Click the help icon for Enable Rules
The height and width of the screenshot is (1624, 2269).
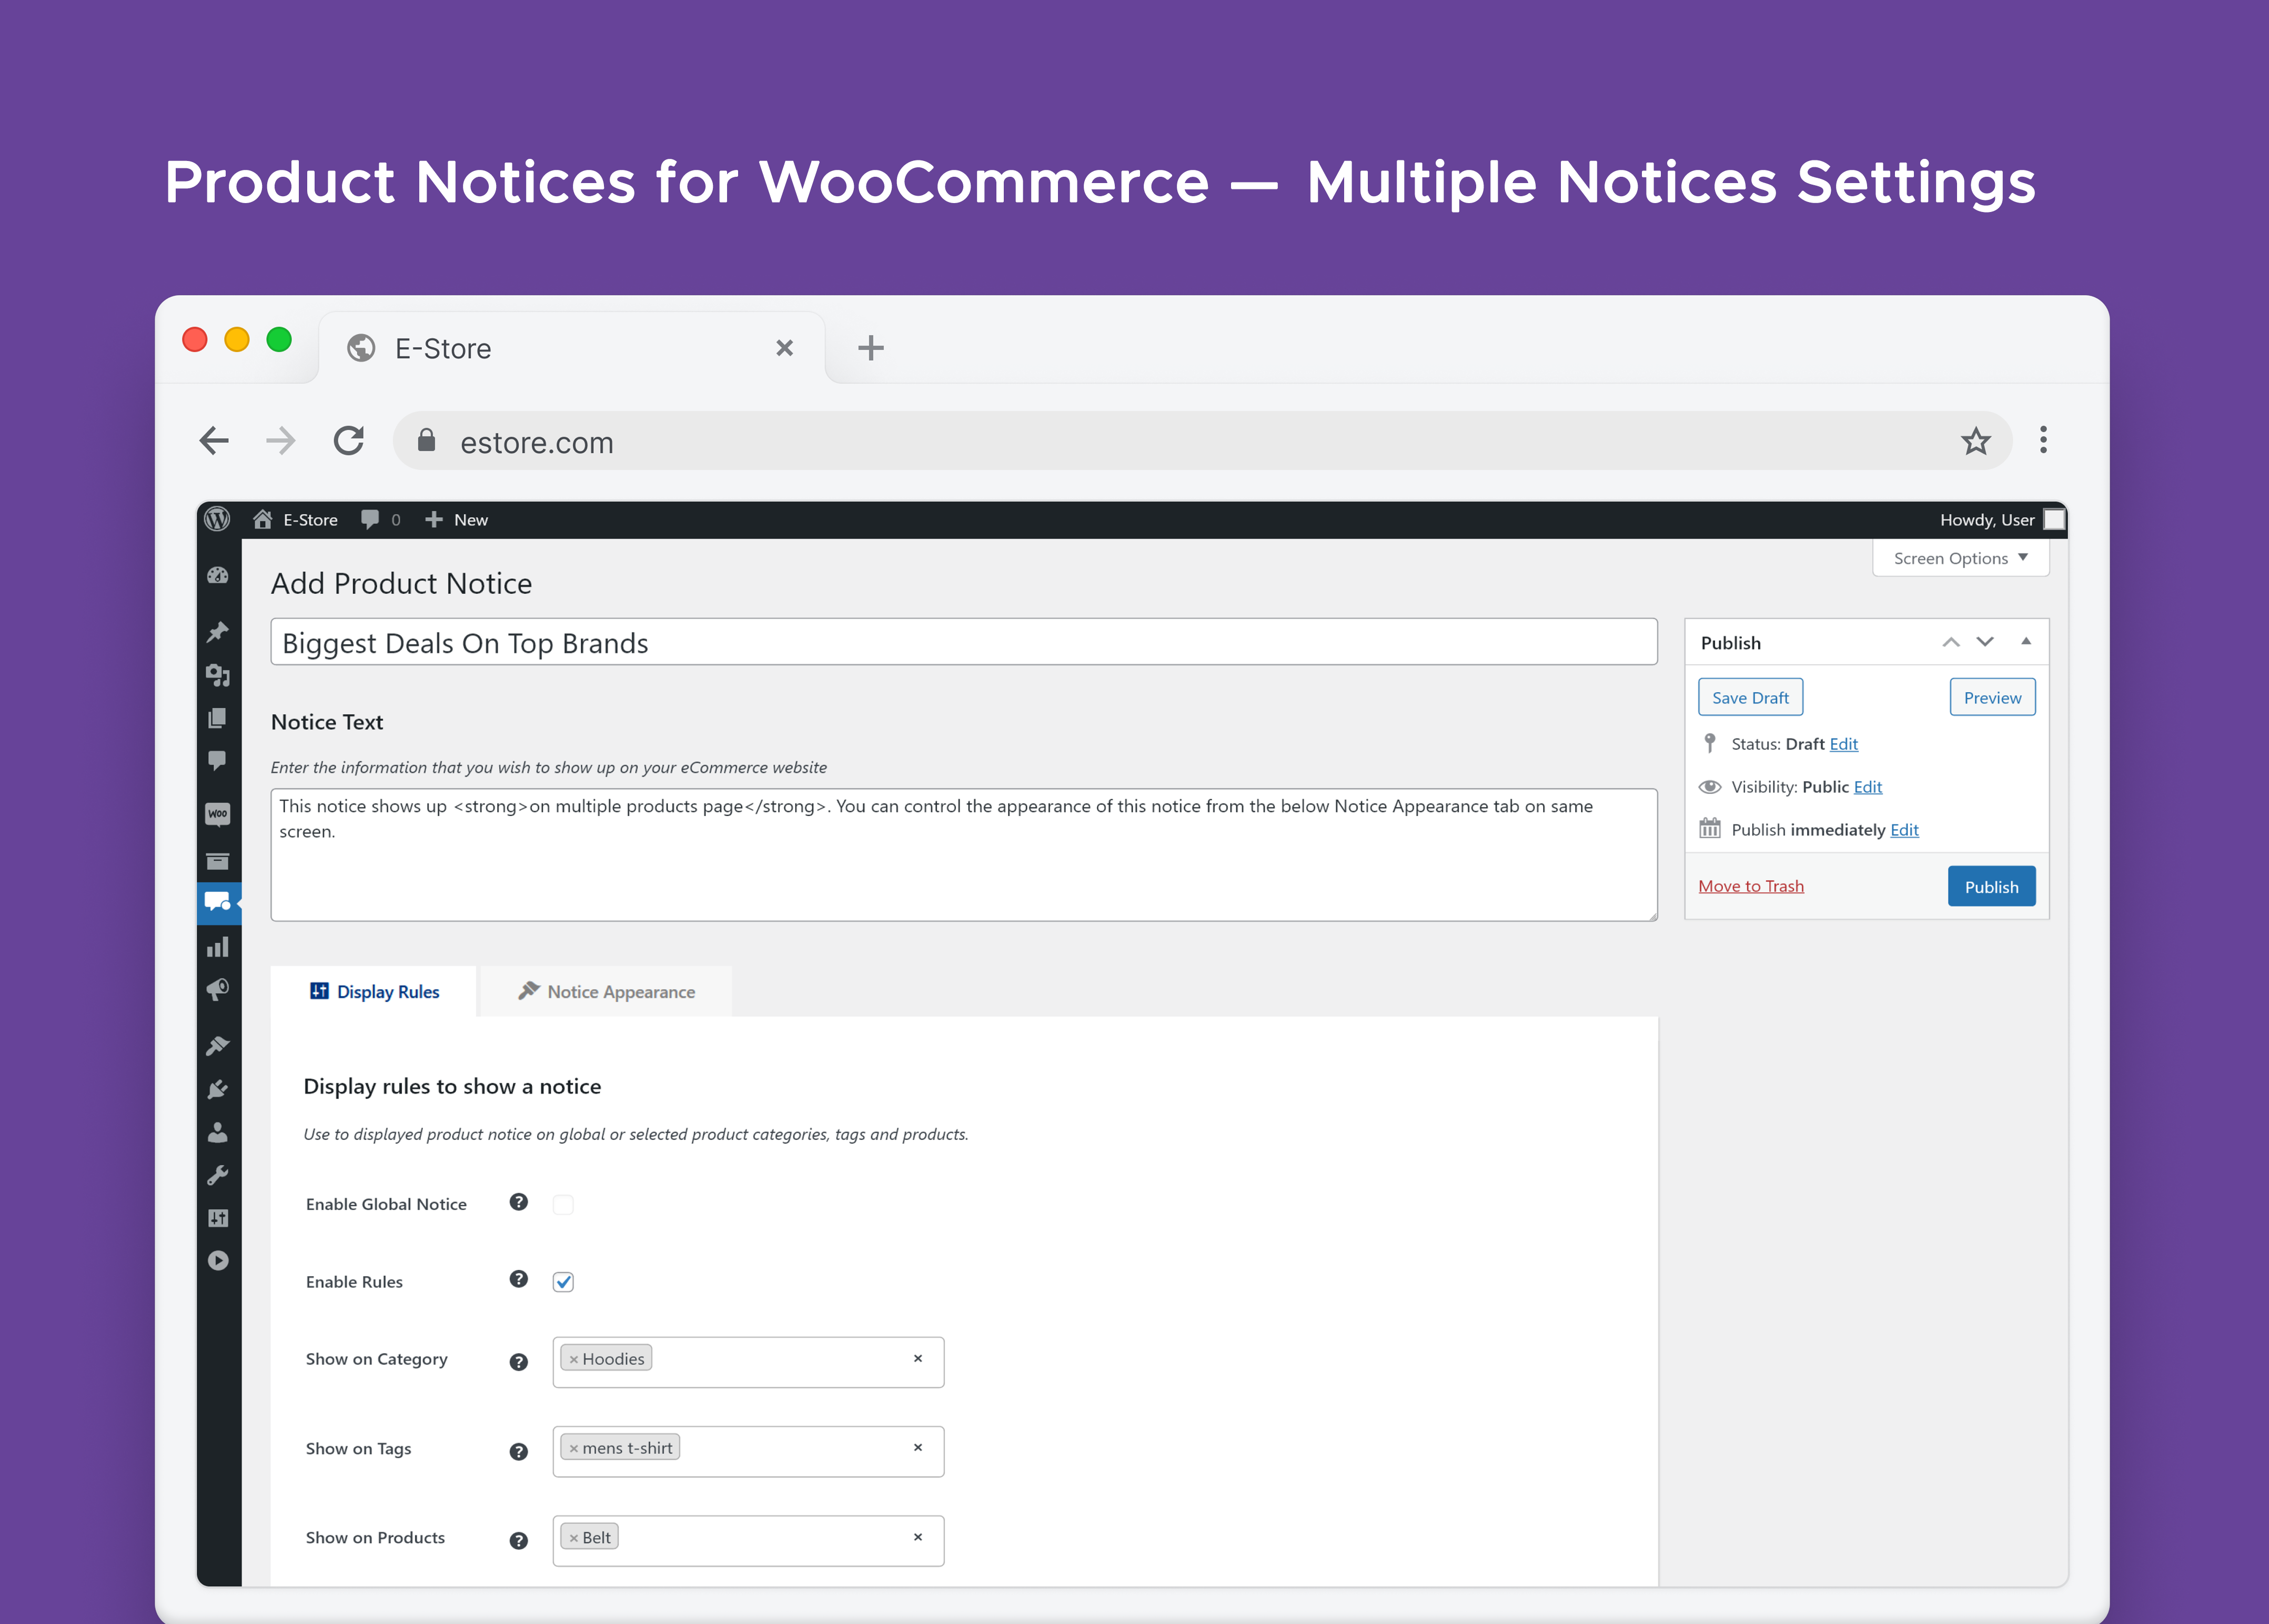click(x=518, y=1279)
